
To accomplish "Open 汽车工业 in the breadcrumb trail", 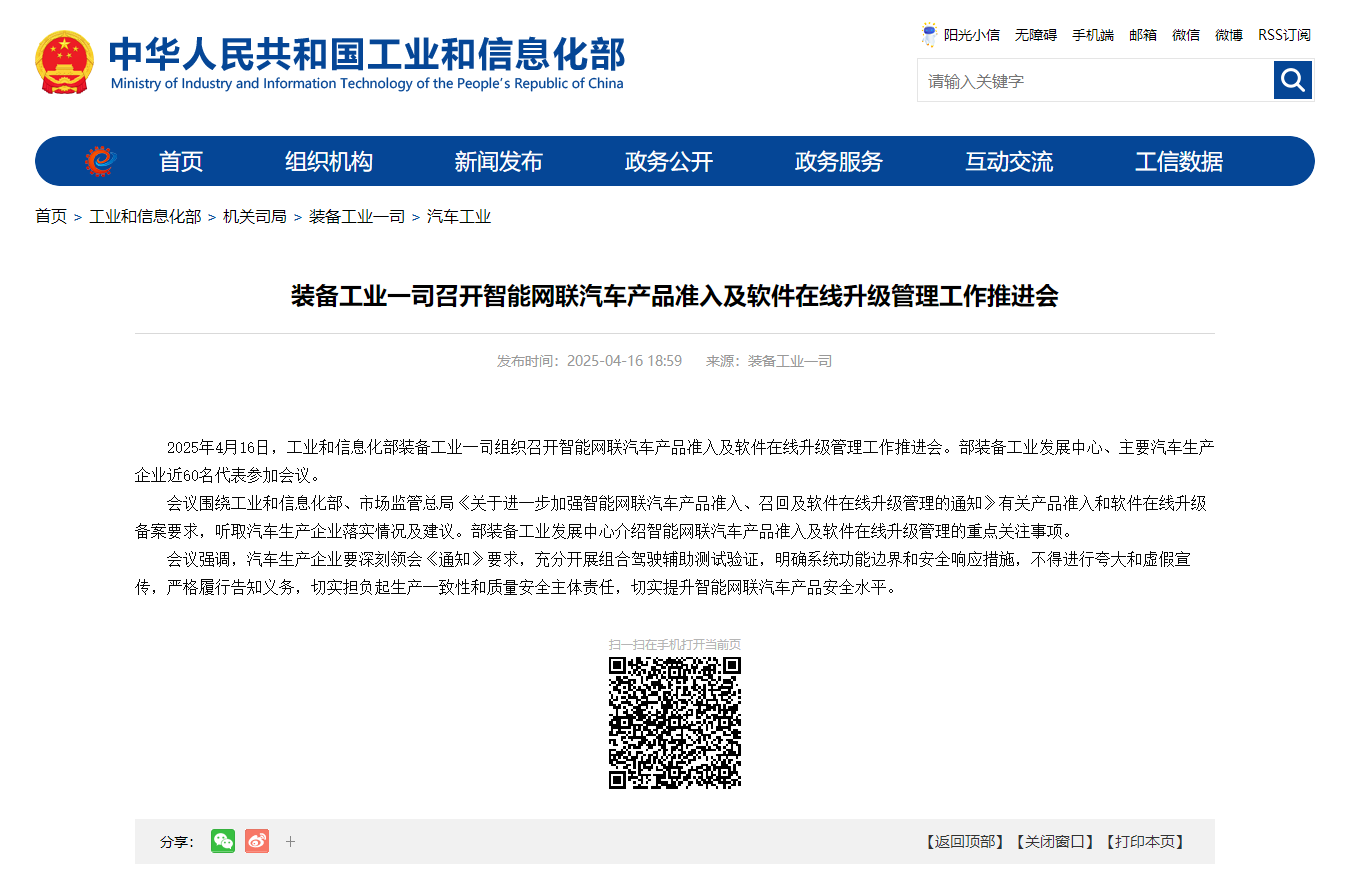I will [x=459, y=215].
